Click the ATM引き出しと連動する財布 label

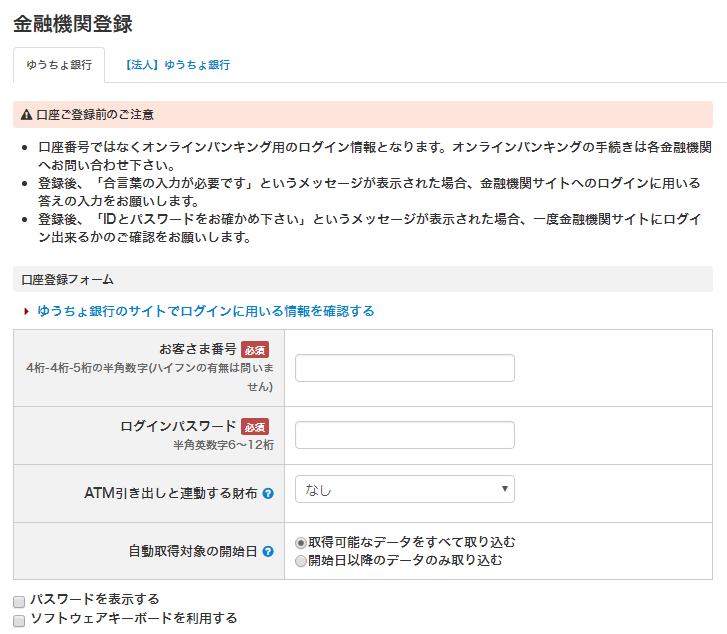pos(171,493)
